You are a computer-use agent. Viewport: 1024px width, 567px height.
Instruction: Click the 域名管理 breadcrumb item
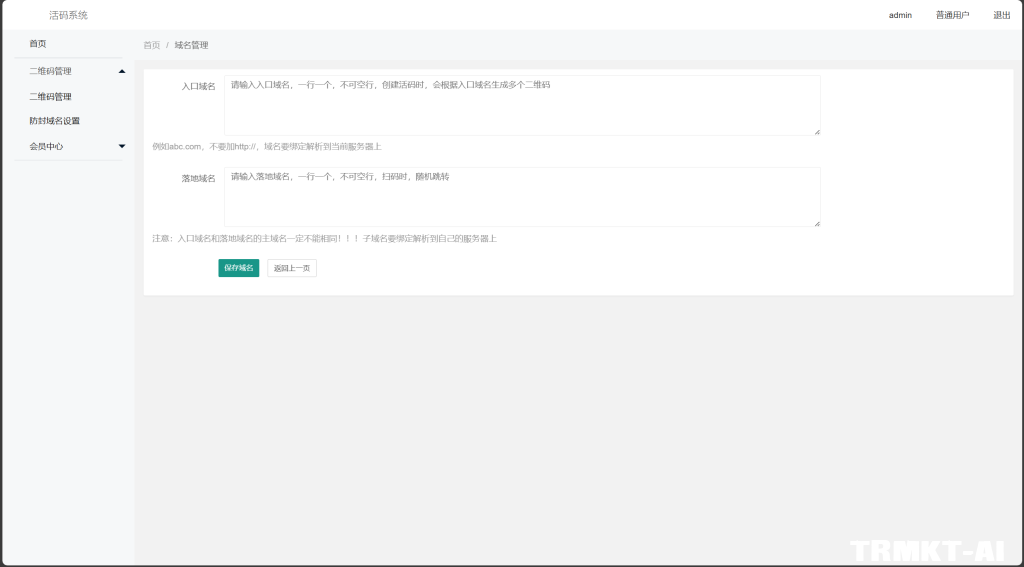(x=191, y=45)
